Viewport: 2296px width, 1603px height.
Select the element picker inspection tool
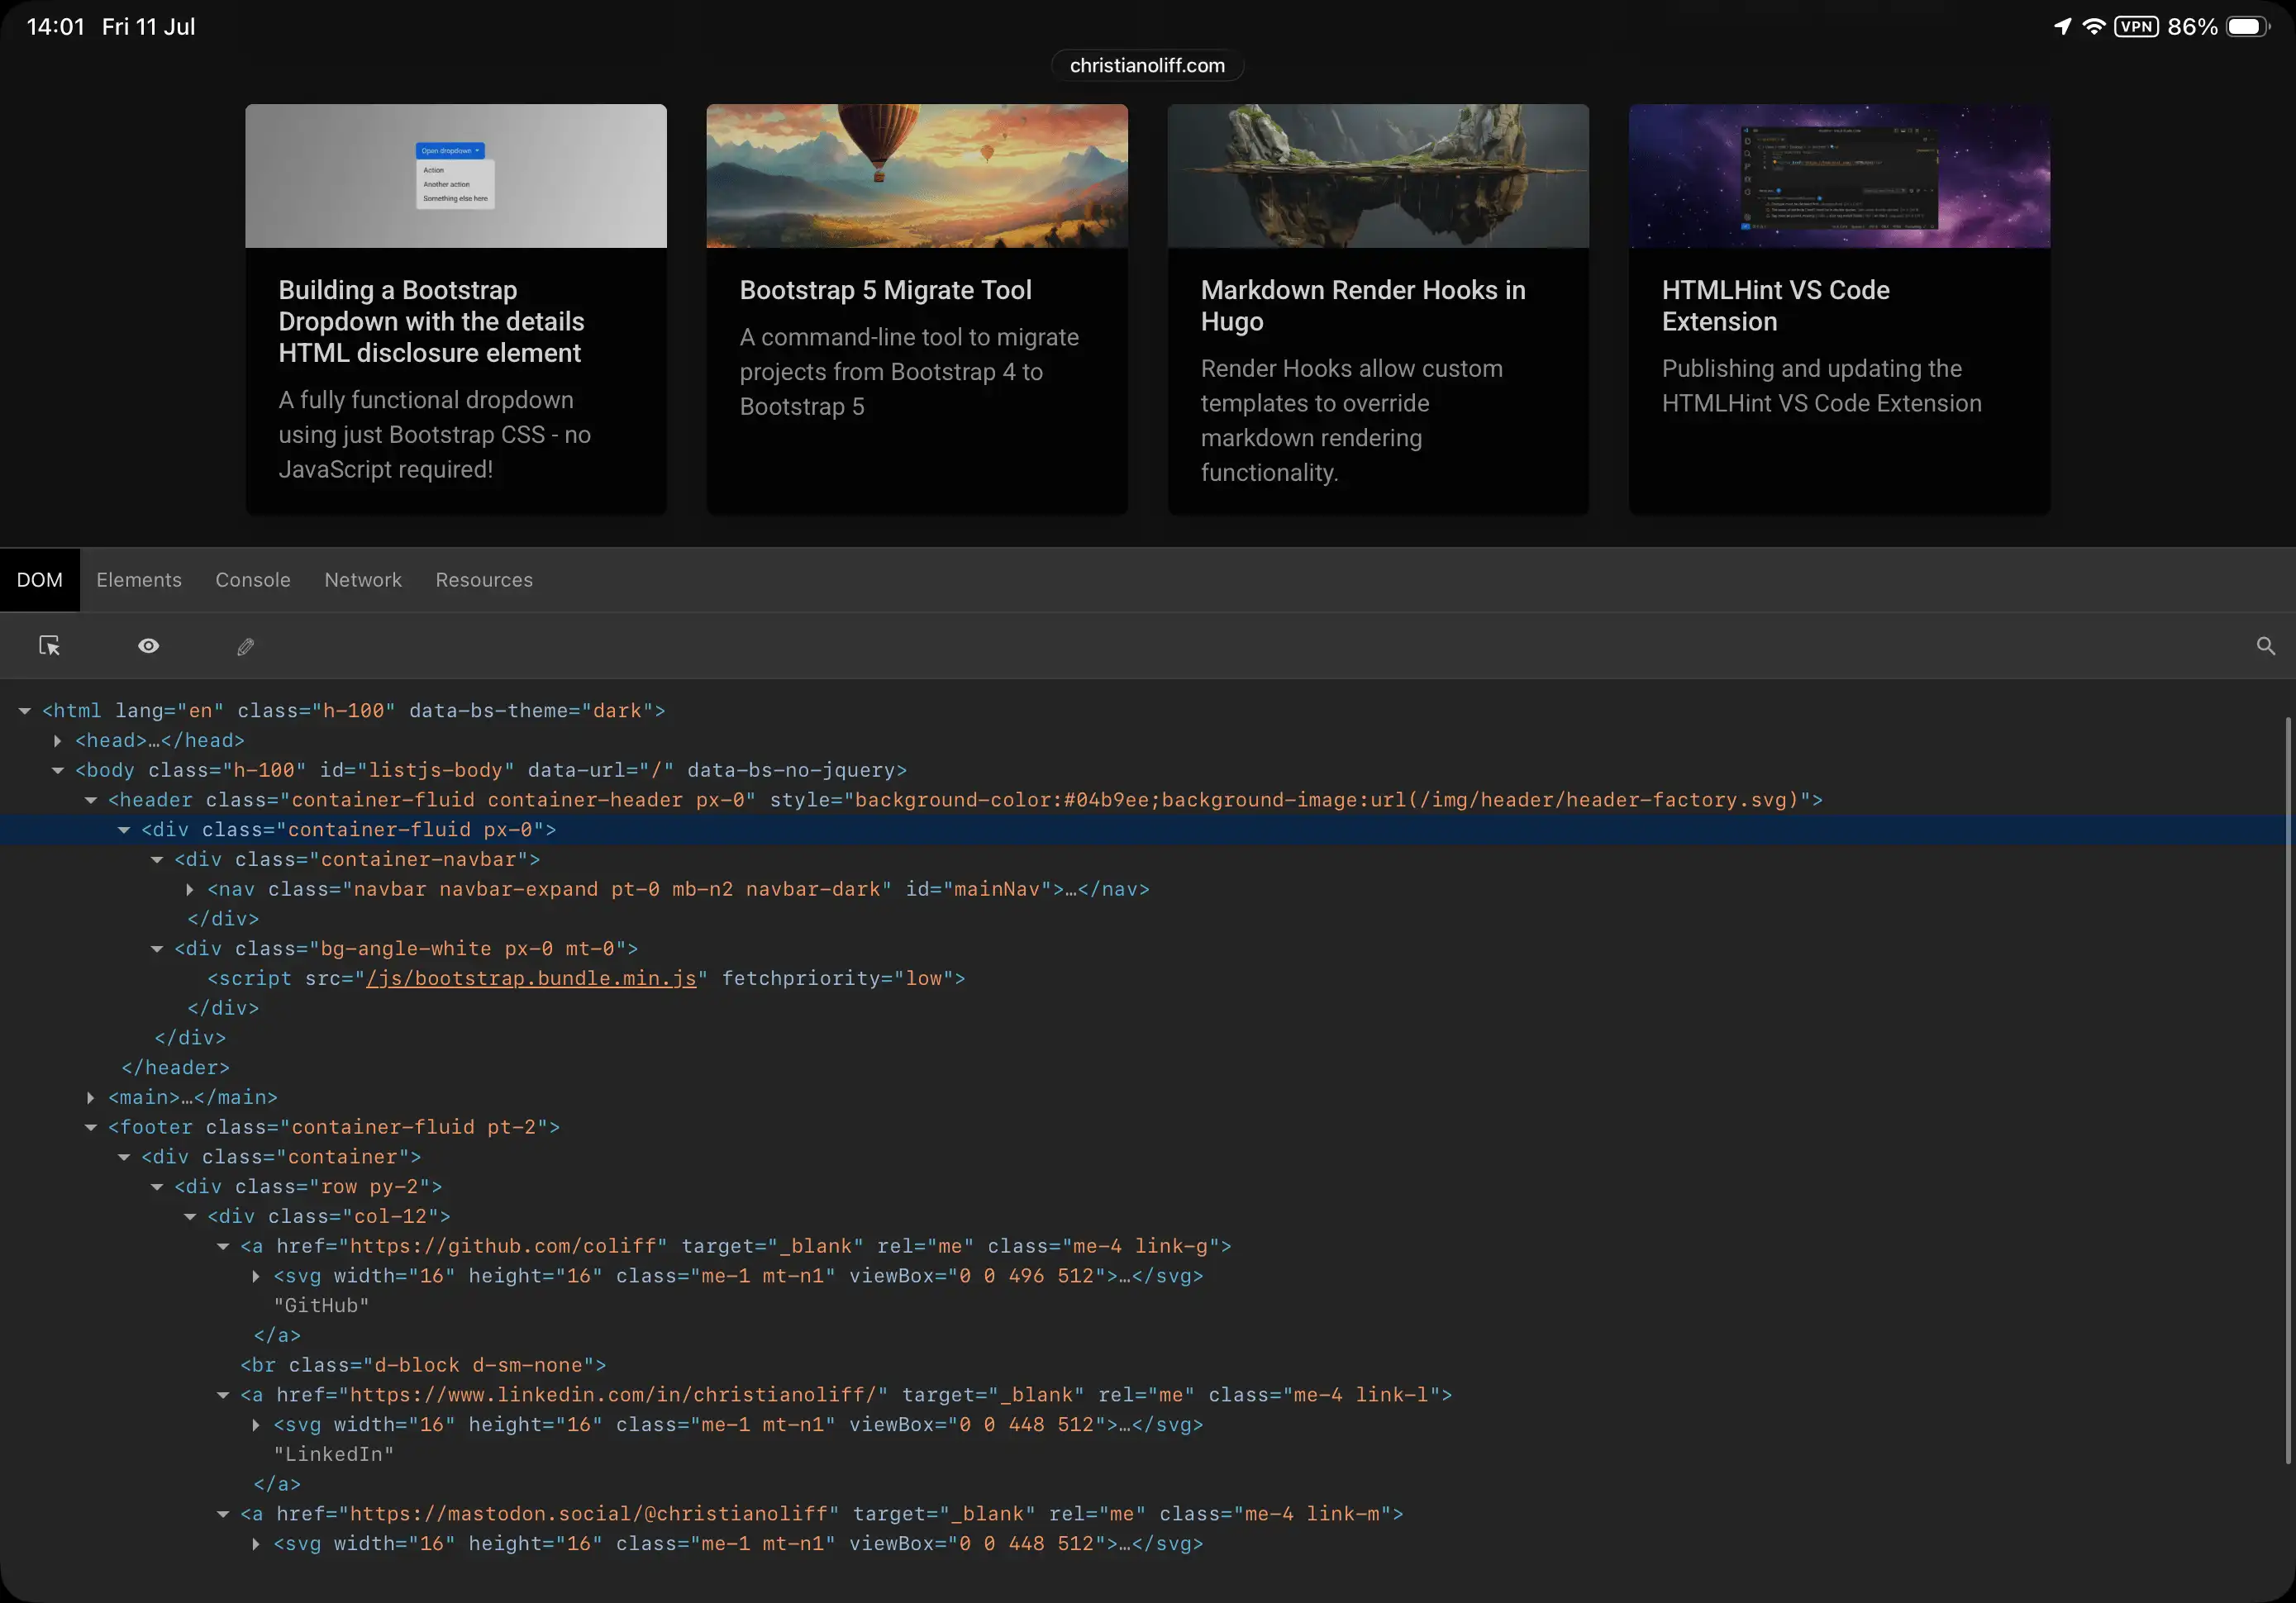(x=49, y=646)
